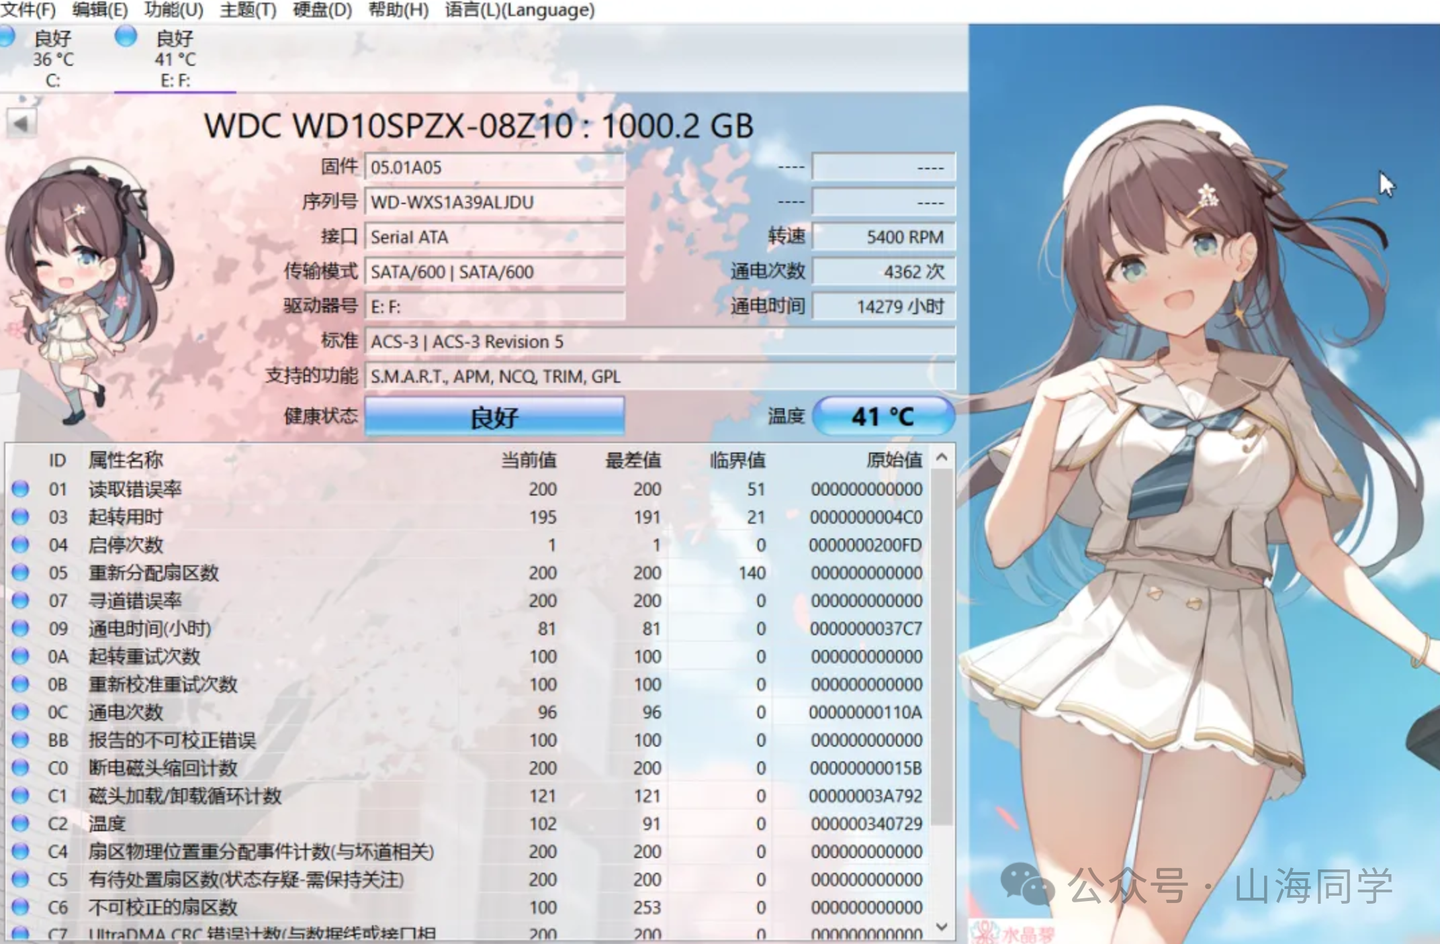Click the status dot for row 05 重新分配扇区数
The width and height of the screenshot is (1440, 944).
[x=20, y=573]
